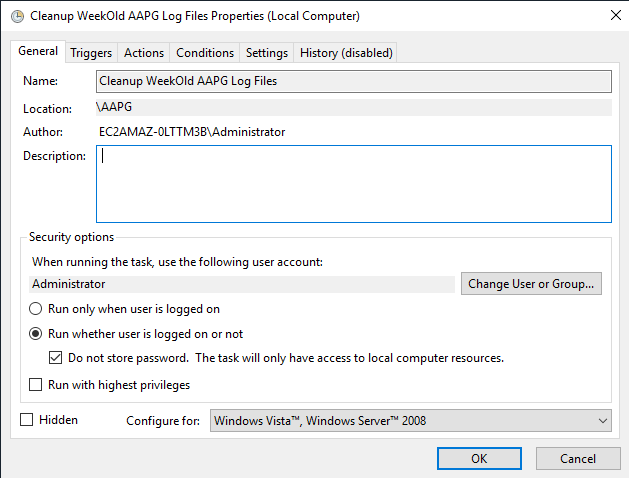629x478 pixels.
Task: Click into the Description text box
Action: tap(353, 183)
